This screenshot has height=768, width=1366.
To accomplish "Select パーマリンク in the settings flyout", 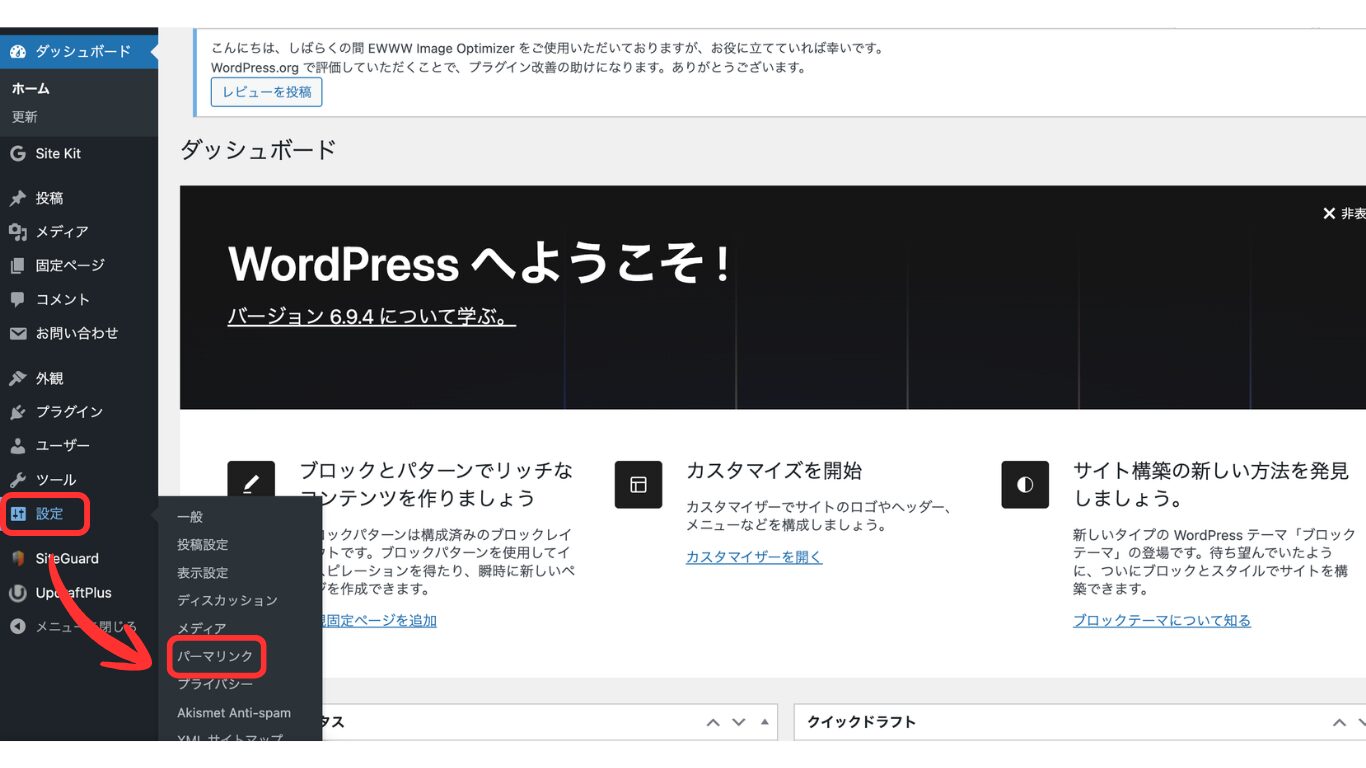I will tap(215, 657).
